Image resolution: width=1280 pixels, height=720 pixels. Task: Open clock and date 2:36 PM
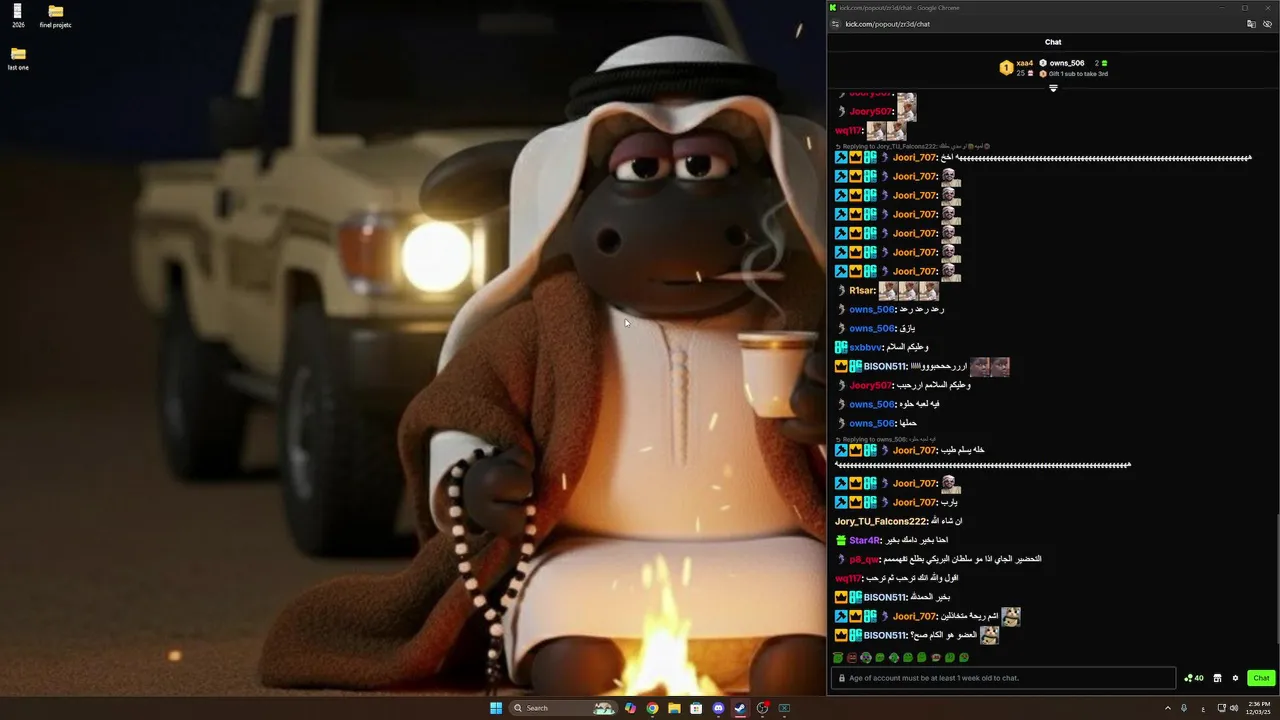1256,708
